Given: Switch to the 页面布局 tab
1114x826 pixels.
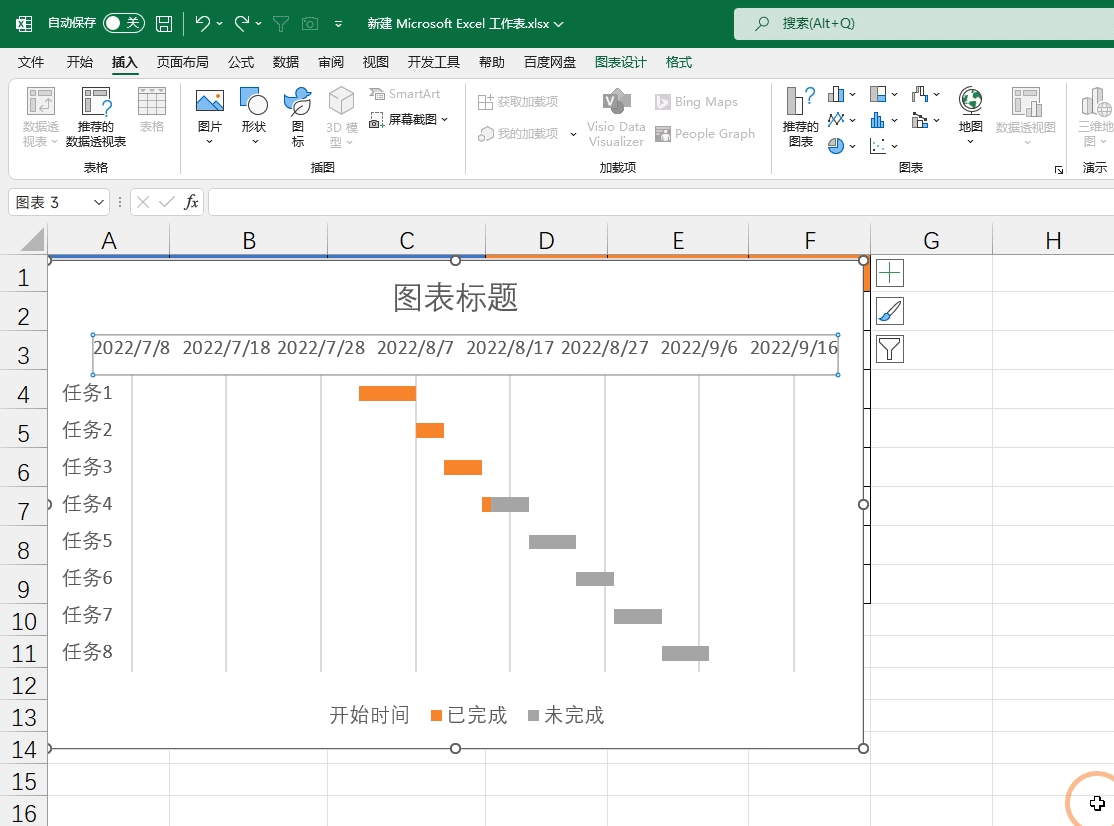Looking at the screenshot, I should click(183, 63).
